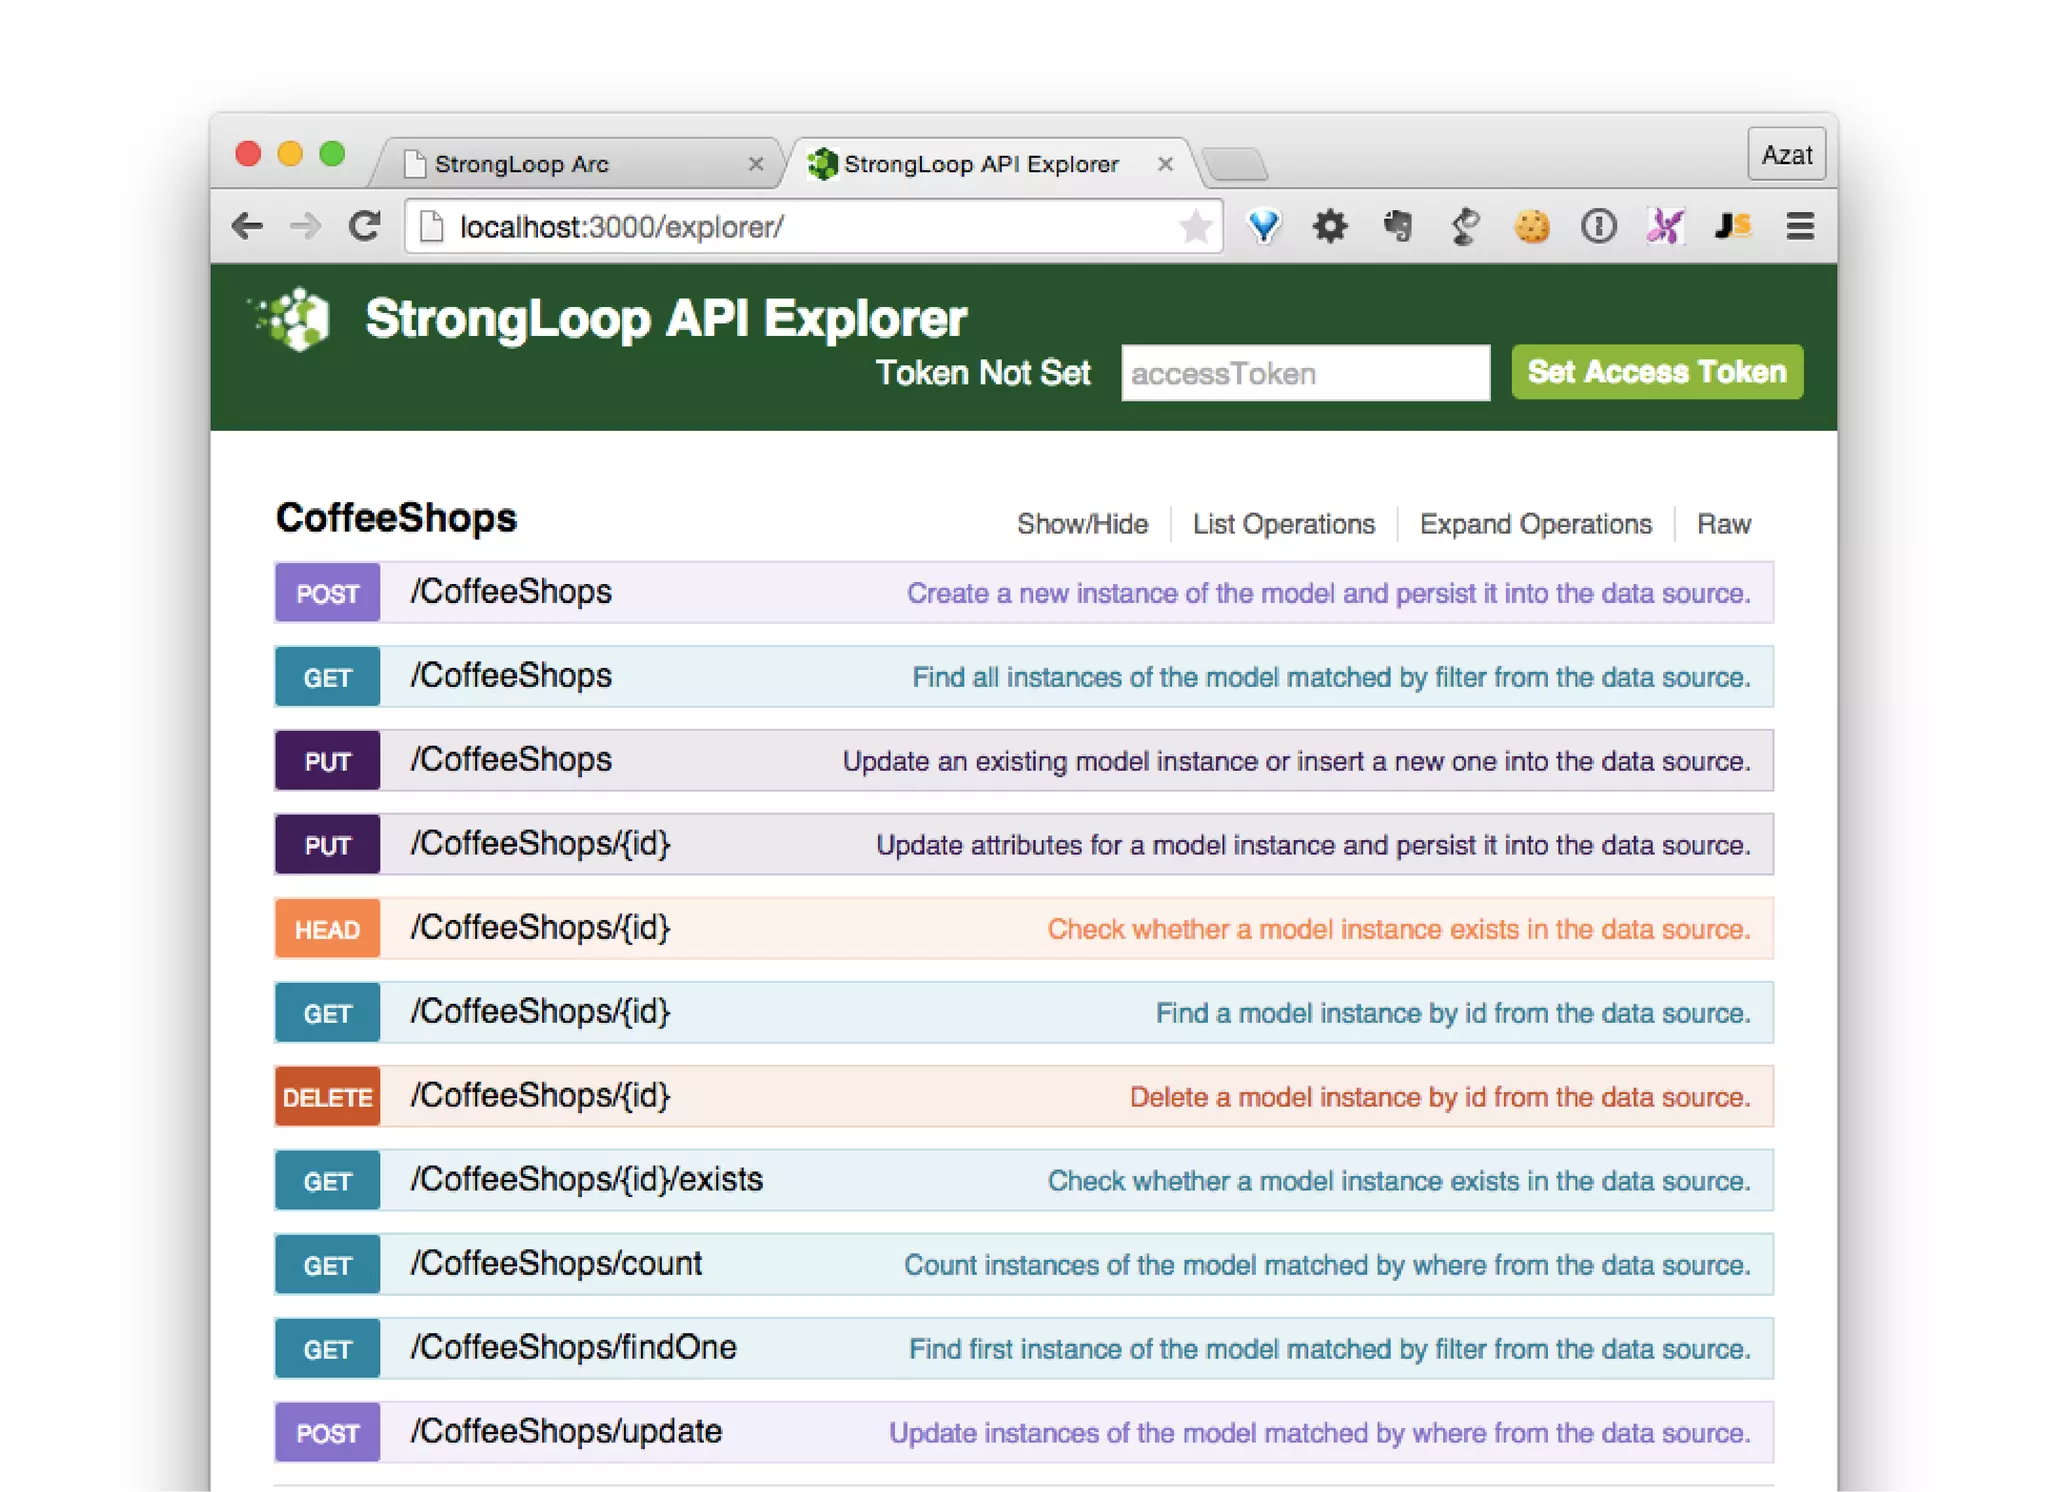Click orange 'Check whether a model instance exists' text
Viewport: 2048px width, 1492px height.
[x=1399, y=929]
